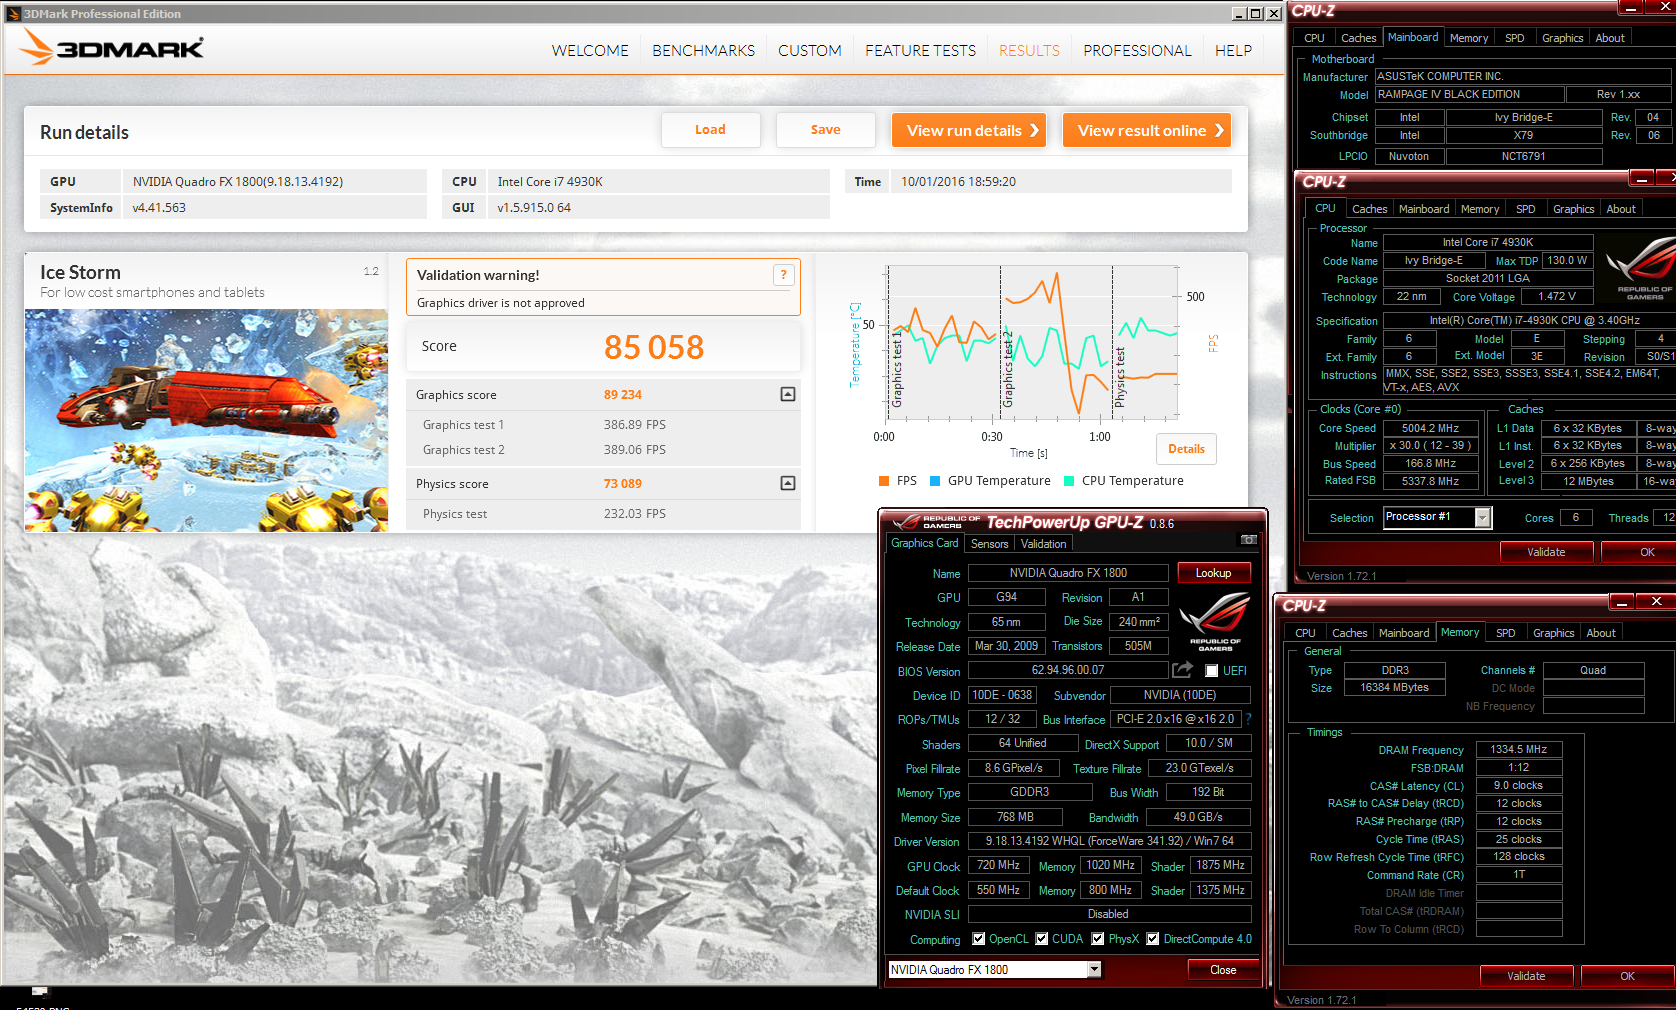Go to BENCHMARKS in 3DMark
The height and width of the screenshot is (1010, 1676).
point(704,50)
